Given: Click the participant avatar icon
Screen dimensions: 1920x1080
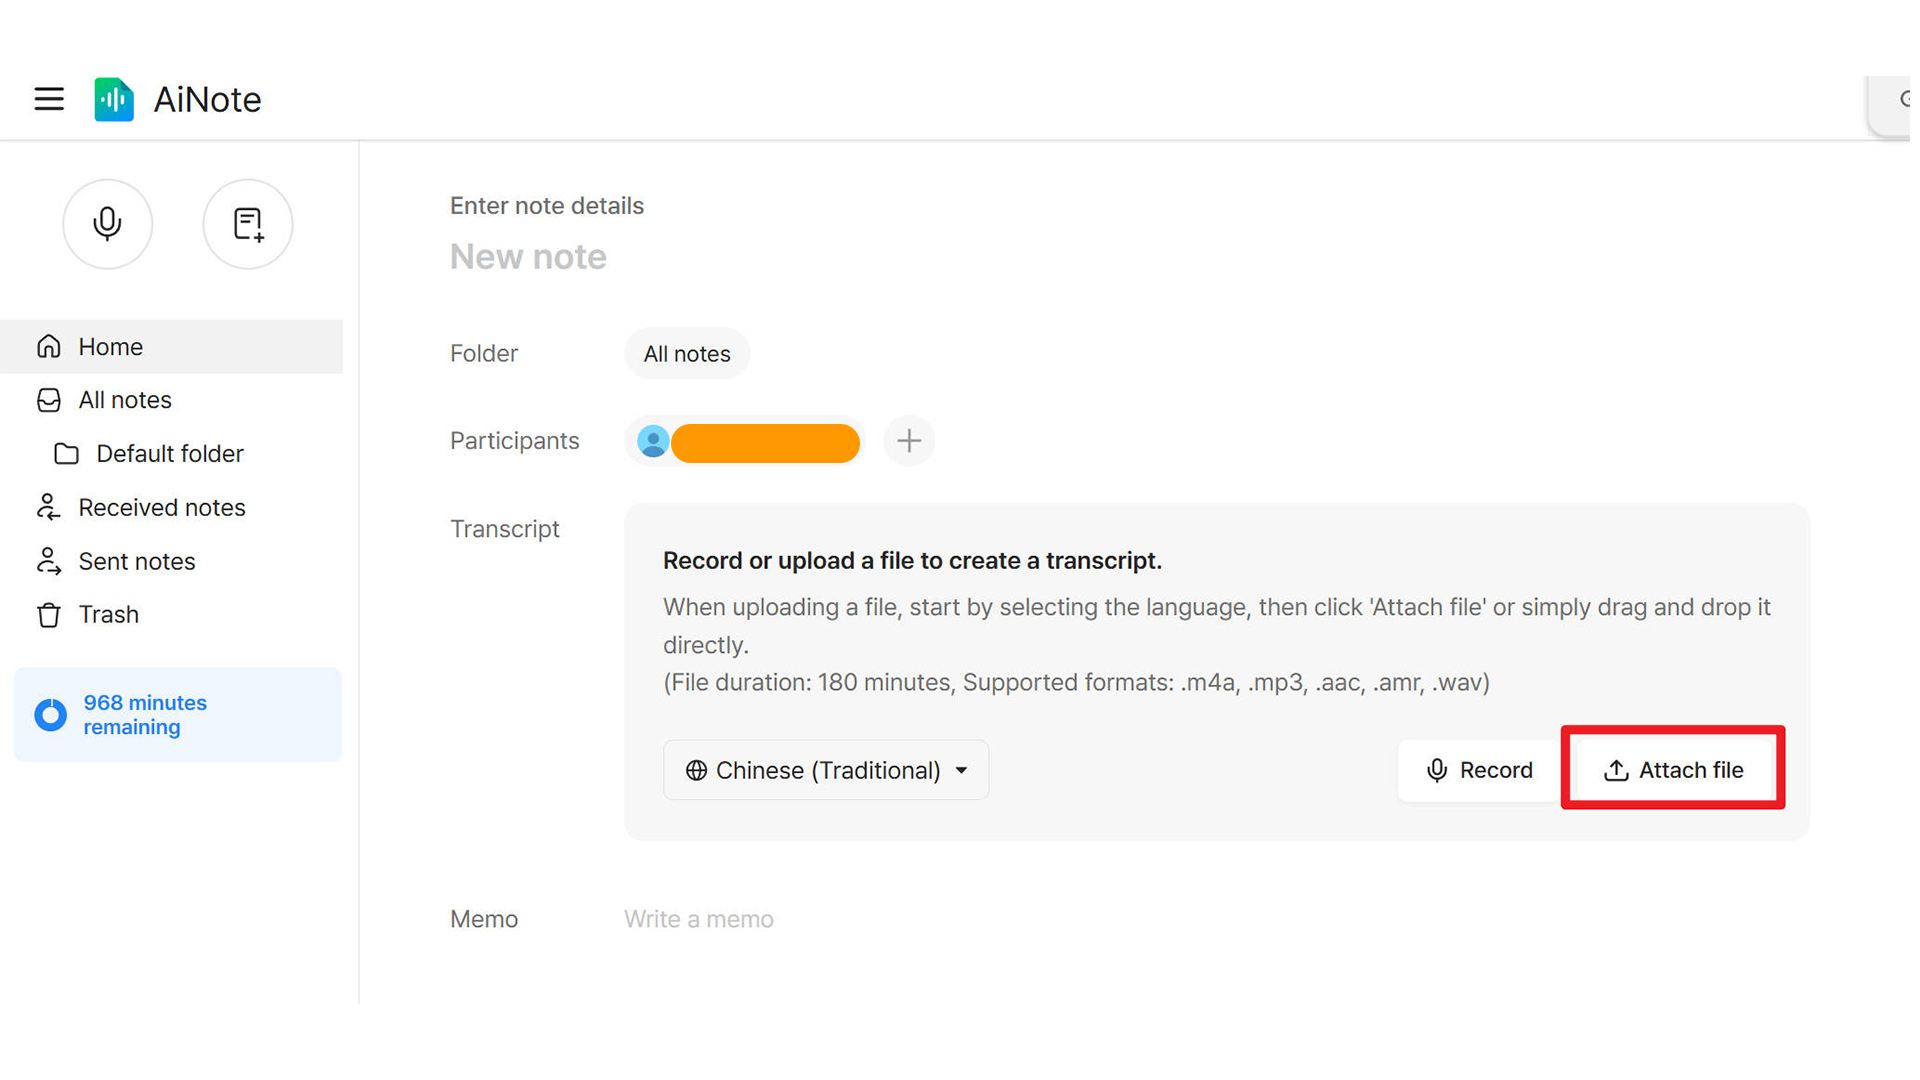Looking at the screenshot, I should 653,441.
